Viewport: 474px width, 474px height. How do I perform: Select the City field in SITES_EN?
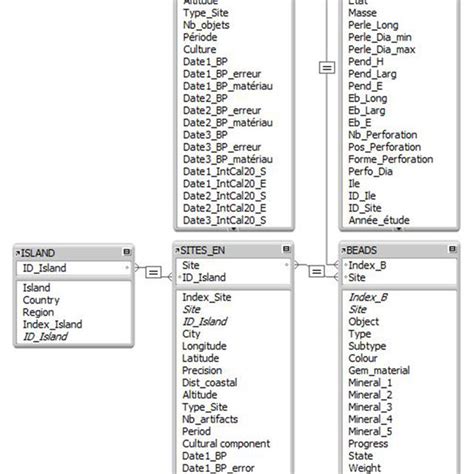[191, 334]
